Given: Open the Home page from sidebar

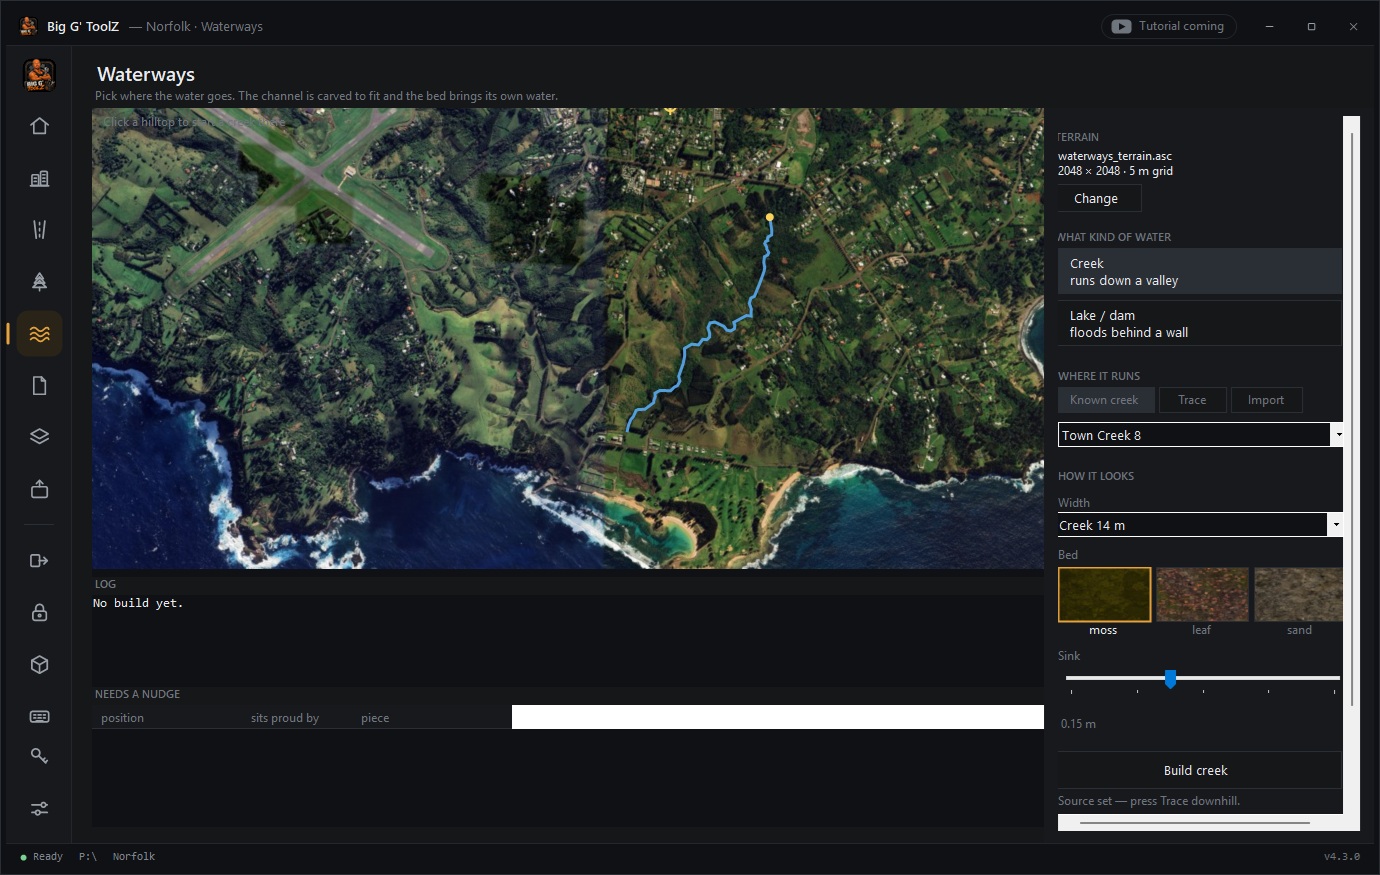Looking at the screenshot, I should click(x=39, y=126).
